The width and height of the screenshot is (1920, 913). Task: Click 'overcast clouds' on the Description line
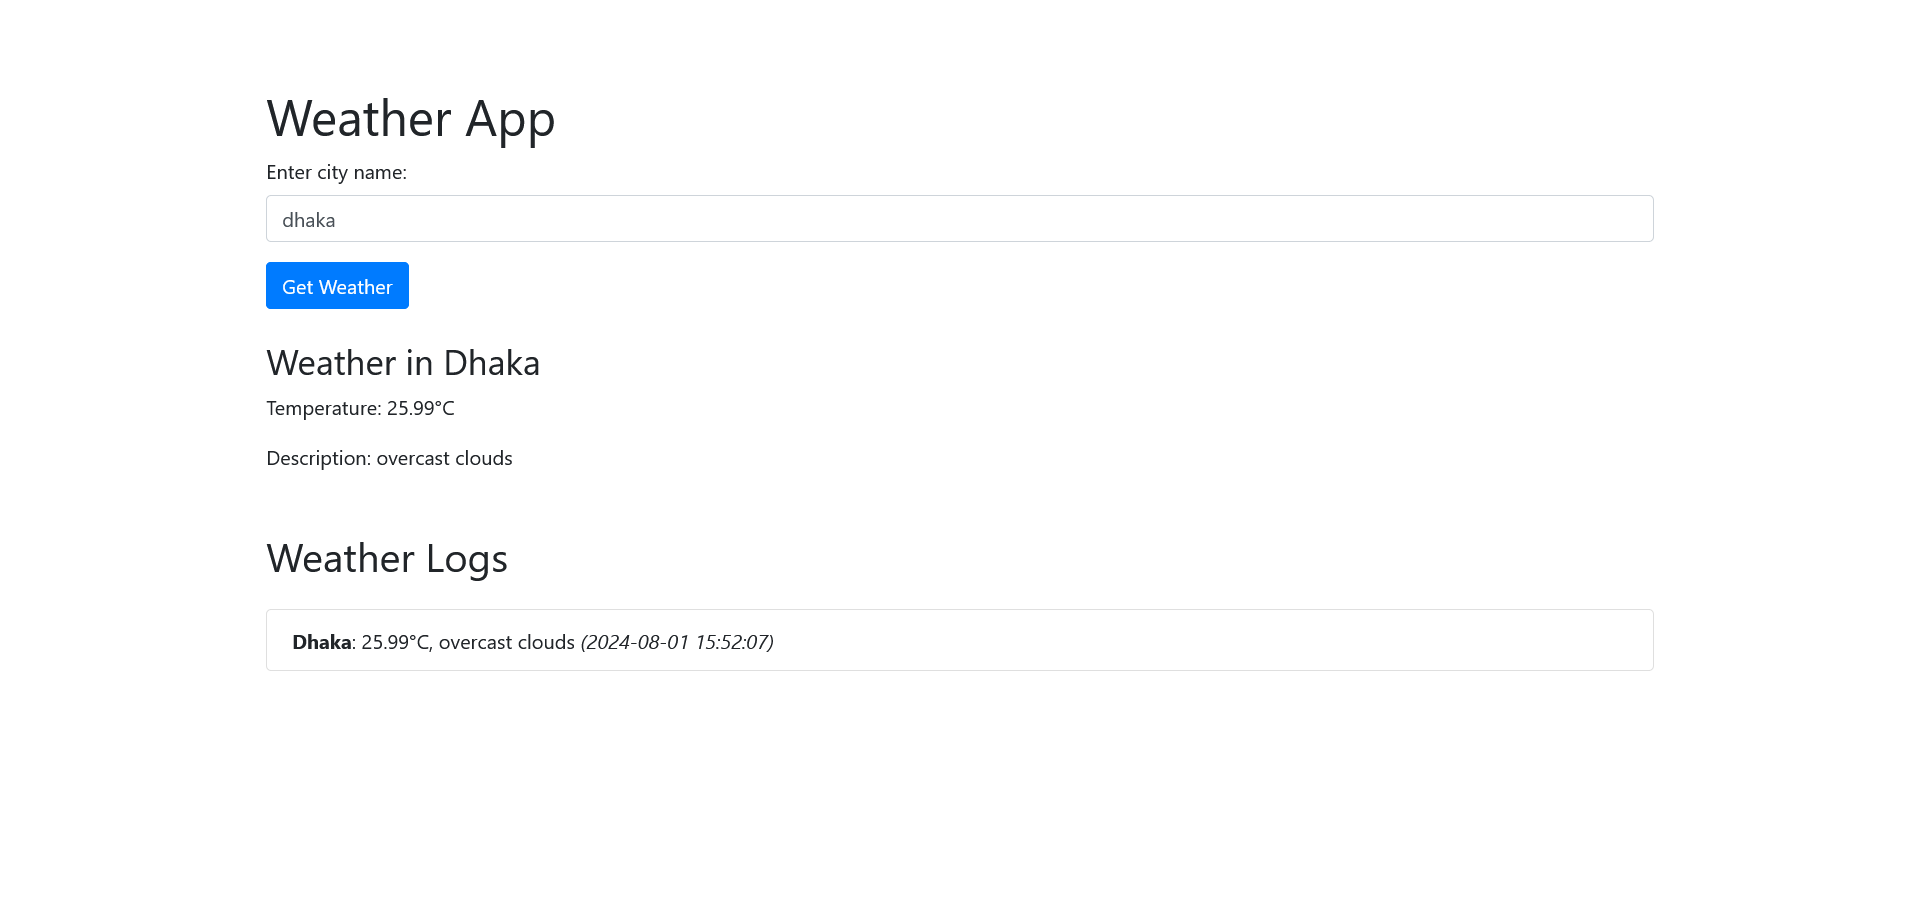click(444, 458)
